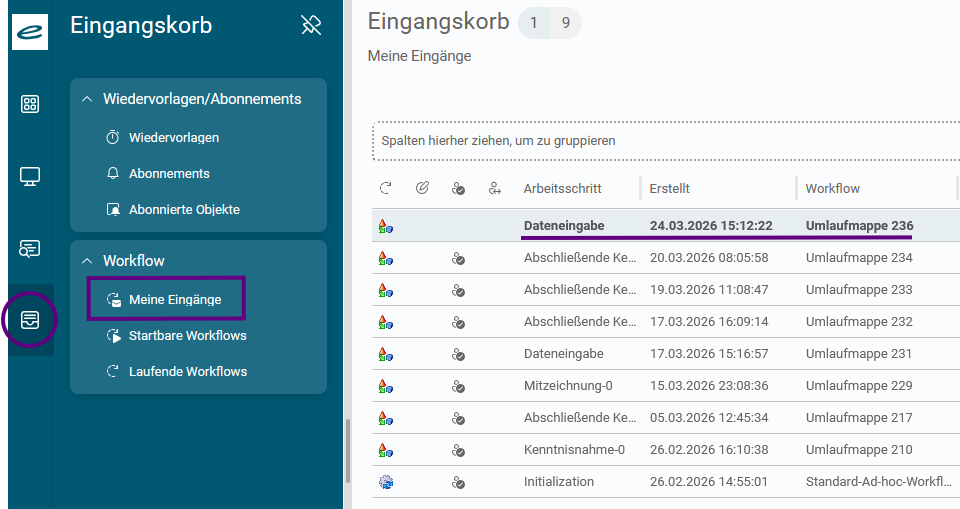
Task: Click the gear icon in the Initialization row
Action: (386, 482)
